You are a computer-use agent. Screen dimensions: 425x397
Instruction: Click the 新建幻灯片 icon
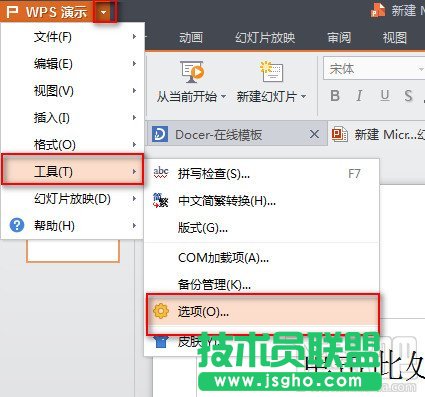(272, 71)
